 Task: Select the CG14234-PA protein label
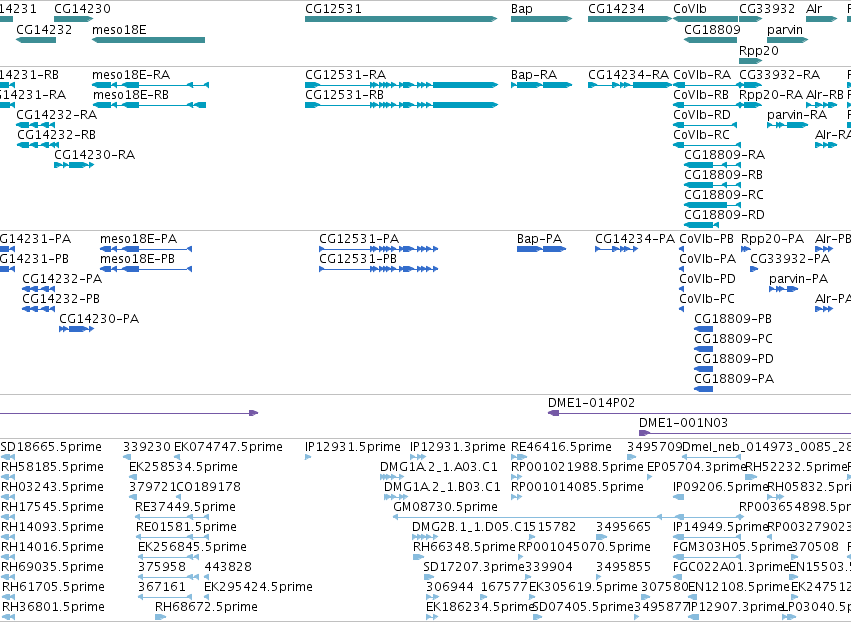635,239
